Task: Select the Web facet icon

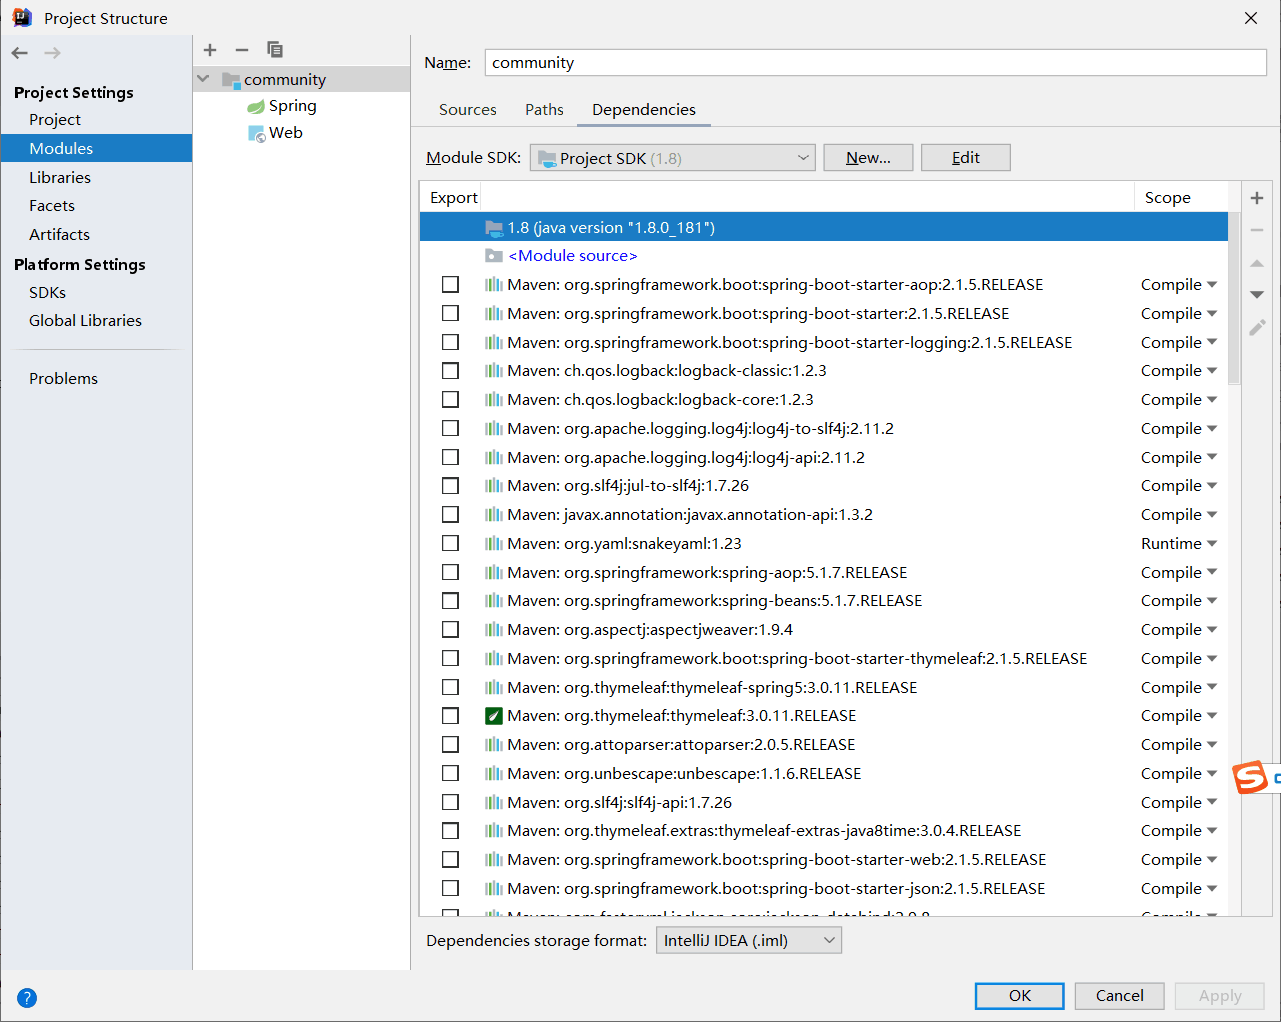Action: click(x=256, y=133)
